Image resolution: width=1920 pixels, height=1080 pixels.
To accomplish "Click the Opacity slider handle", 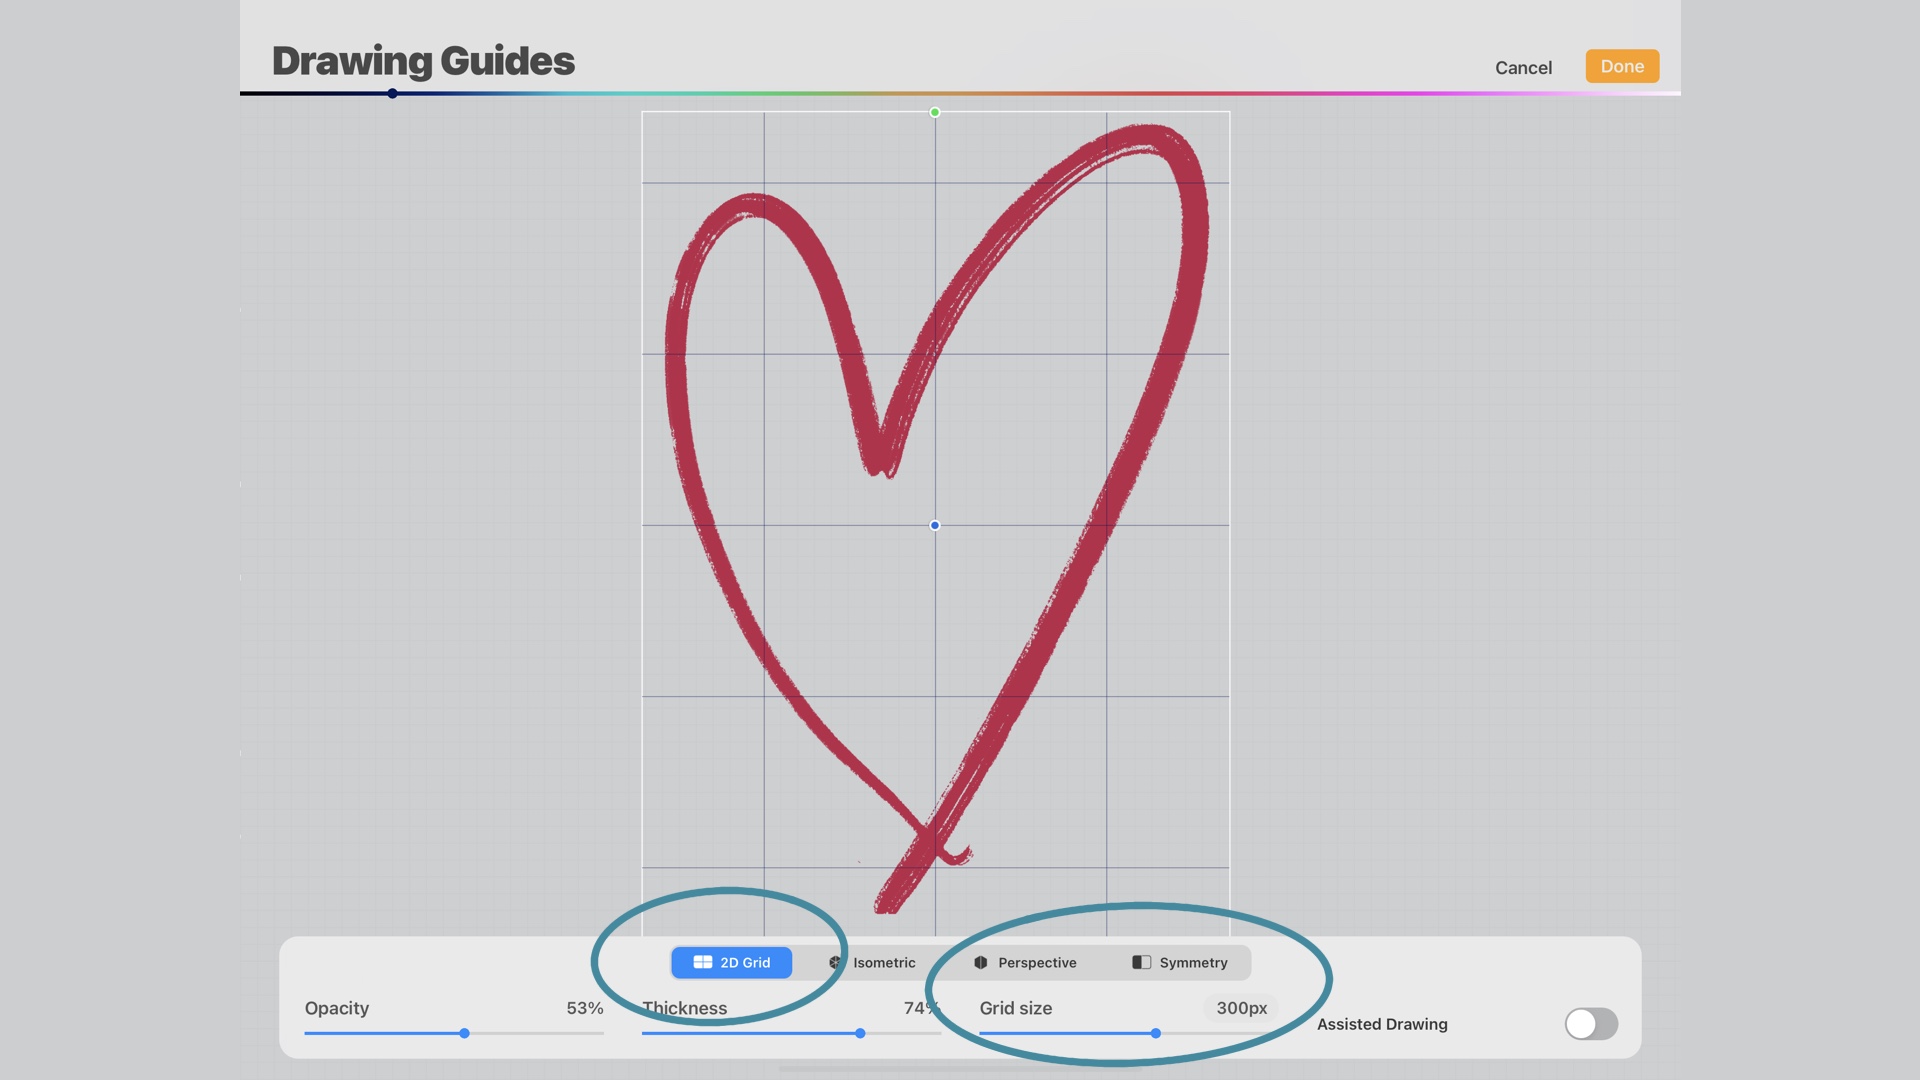I will click(x=464, y=1033).
